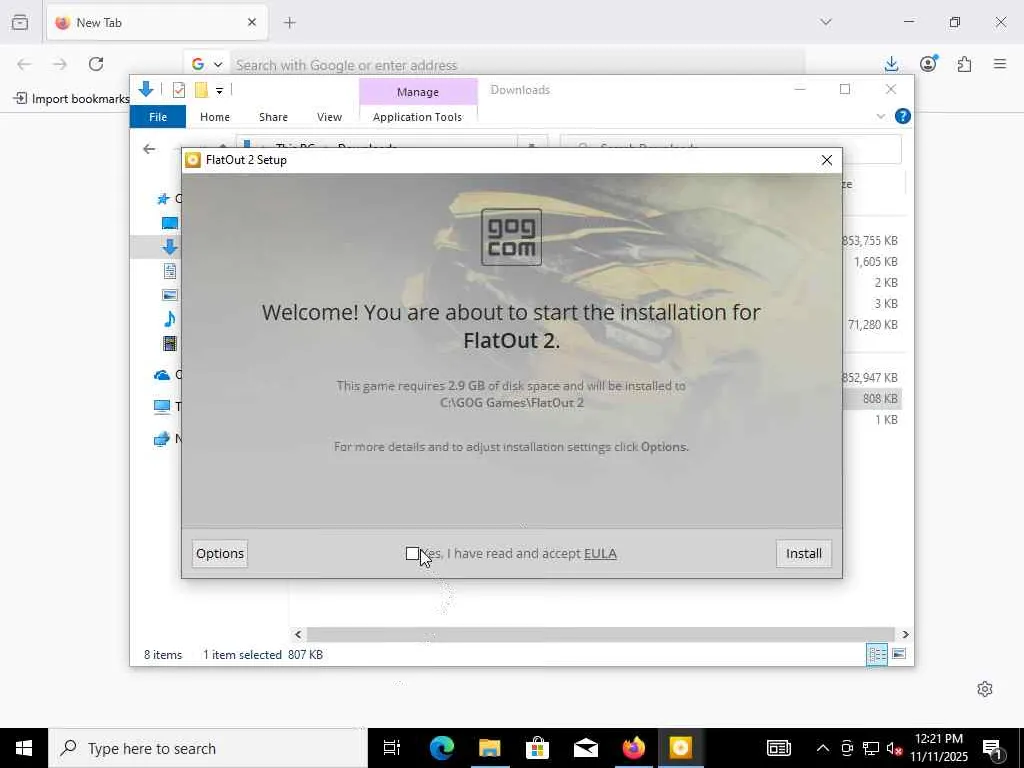This screenshot has width=1024, height=768.
Task: Click the GOG.com logo in the installer
Action: [511, 237]
